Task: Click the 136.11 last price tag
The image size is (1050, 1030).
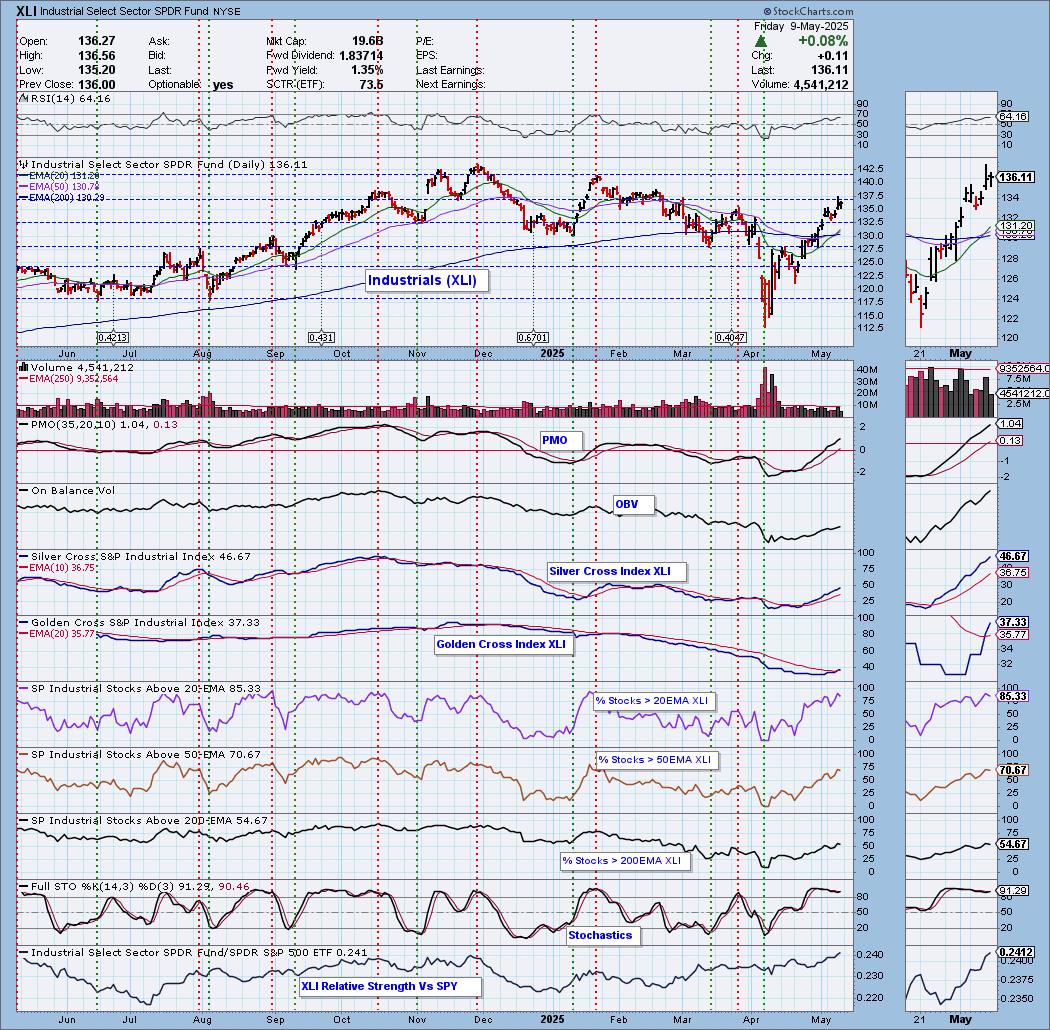Action: click(x=1016, y=177)
